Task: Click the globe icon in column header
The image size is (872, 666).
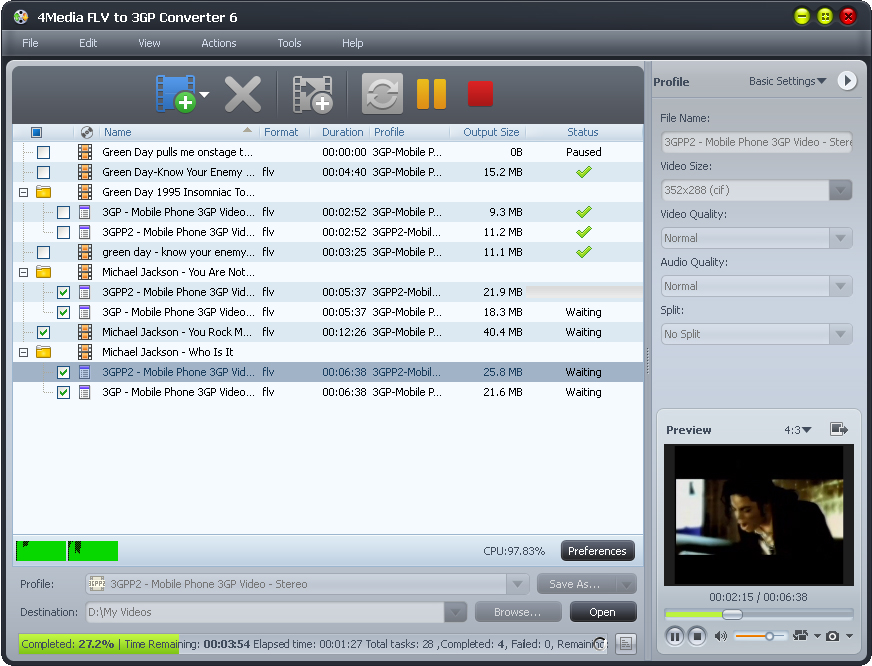Action: coord(86,132)
